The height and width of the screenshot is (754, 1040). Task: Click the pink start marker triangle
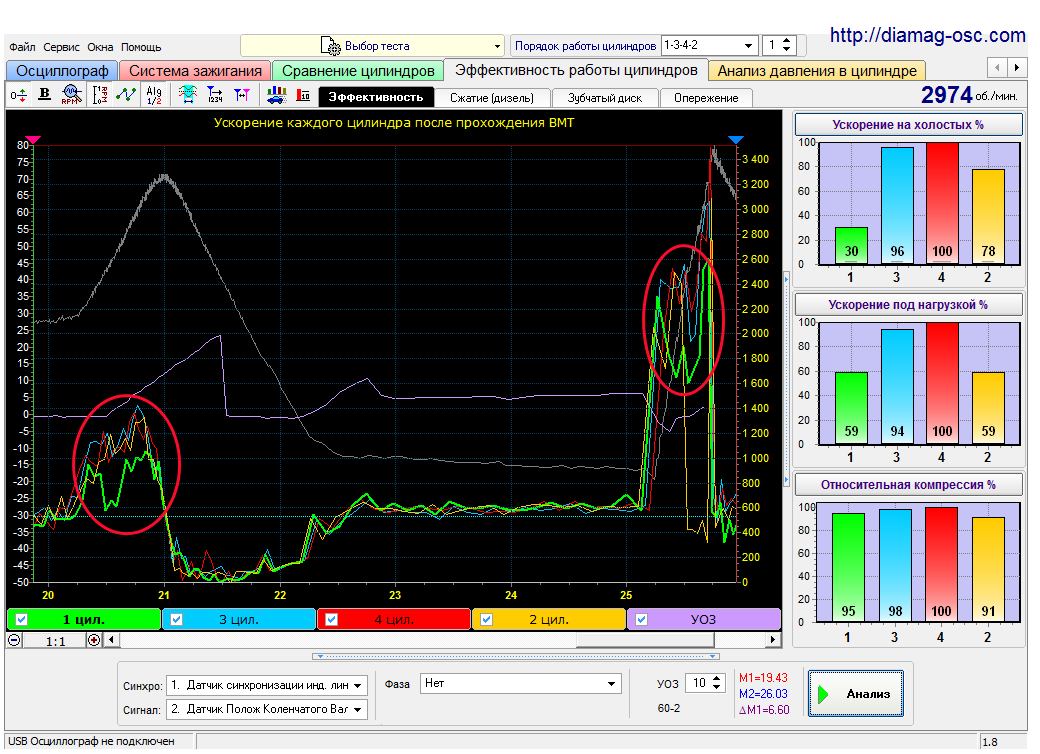coord(33,140)
